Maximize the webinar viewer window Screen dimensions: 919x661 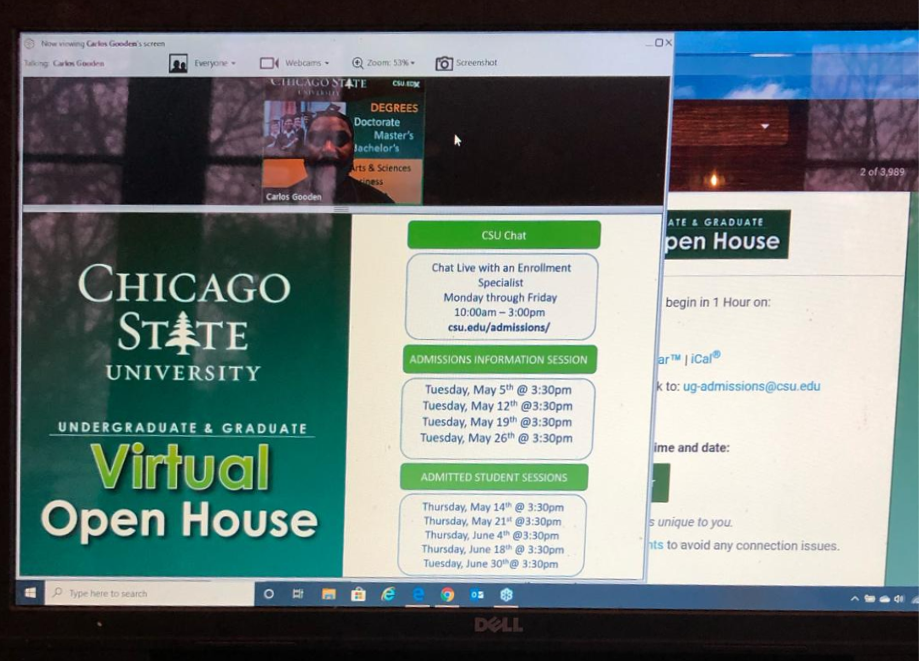tap(659, 43)
